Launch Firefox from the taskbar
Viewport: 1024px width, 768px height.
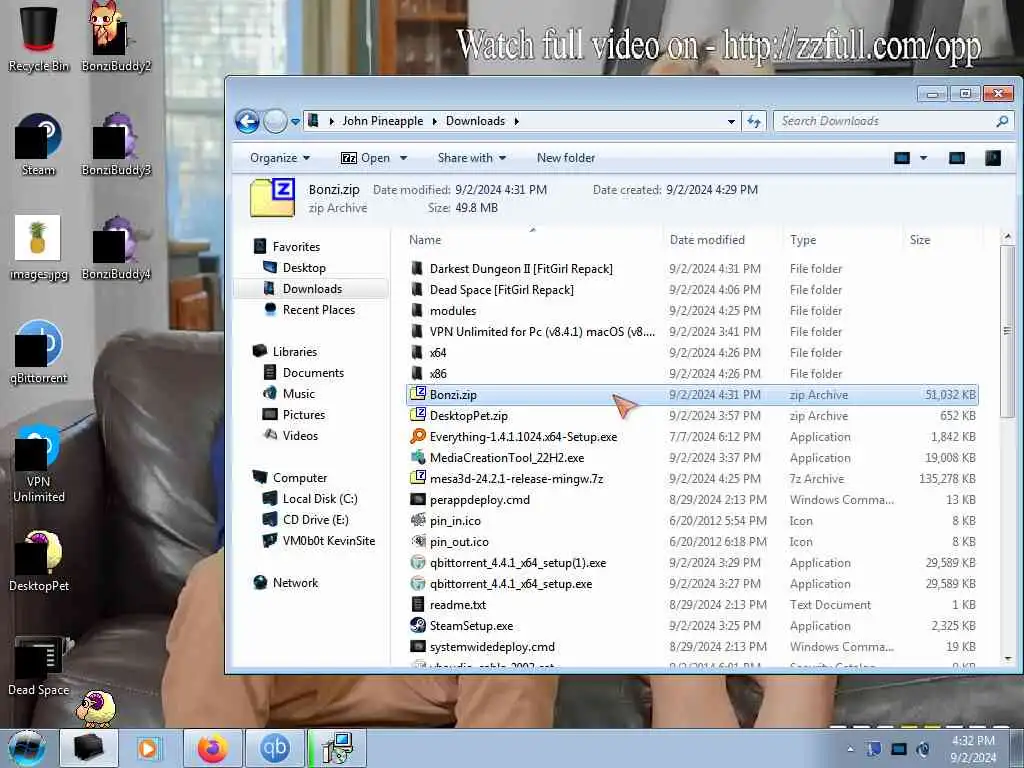212,748
